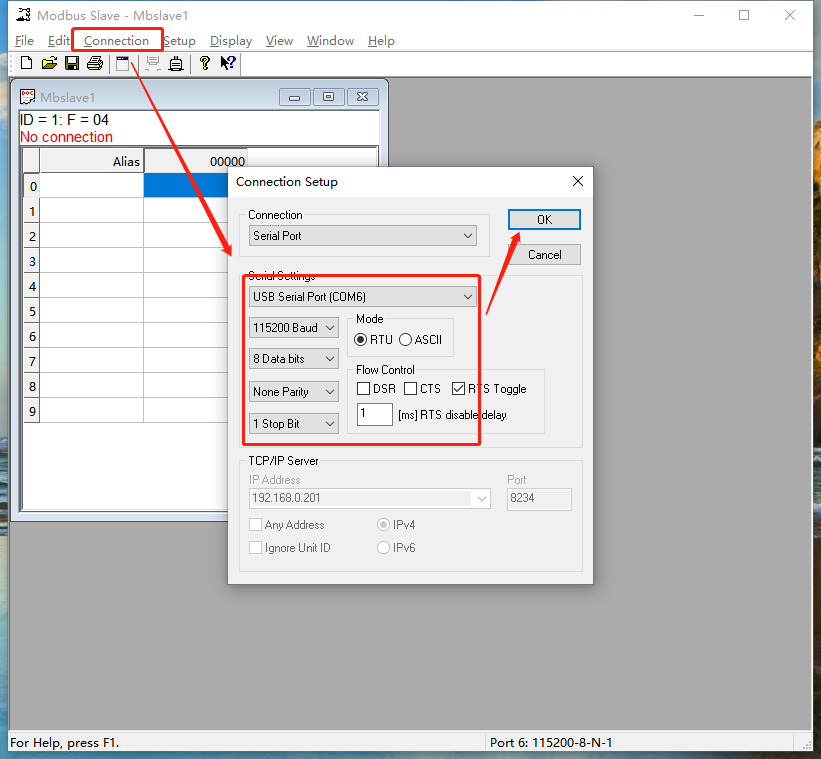Open the None Parity dropdown
Screen dimensions: 821x759
(294, 392)
